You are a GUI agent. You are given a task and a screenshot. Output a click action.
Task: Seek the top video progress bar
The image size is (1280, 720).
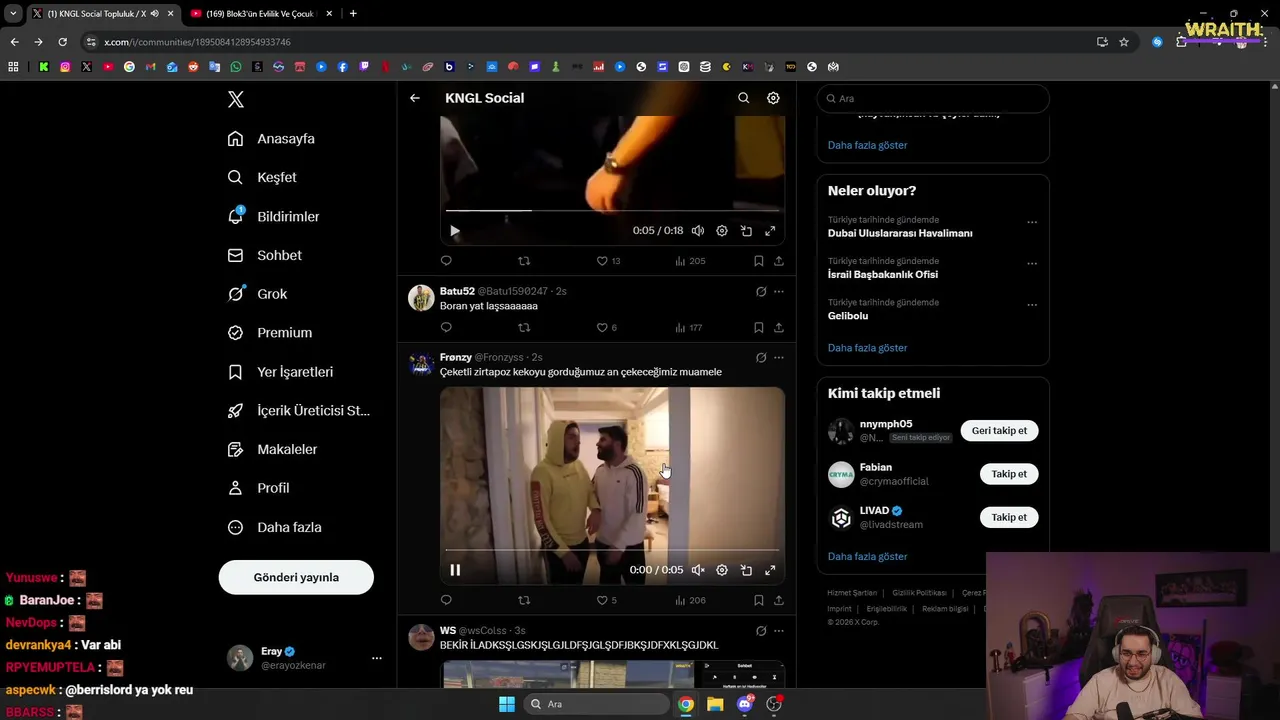pos(612,211)
